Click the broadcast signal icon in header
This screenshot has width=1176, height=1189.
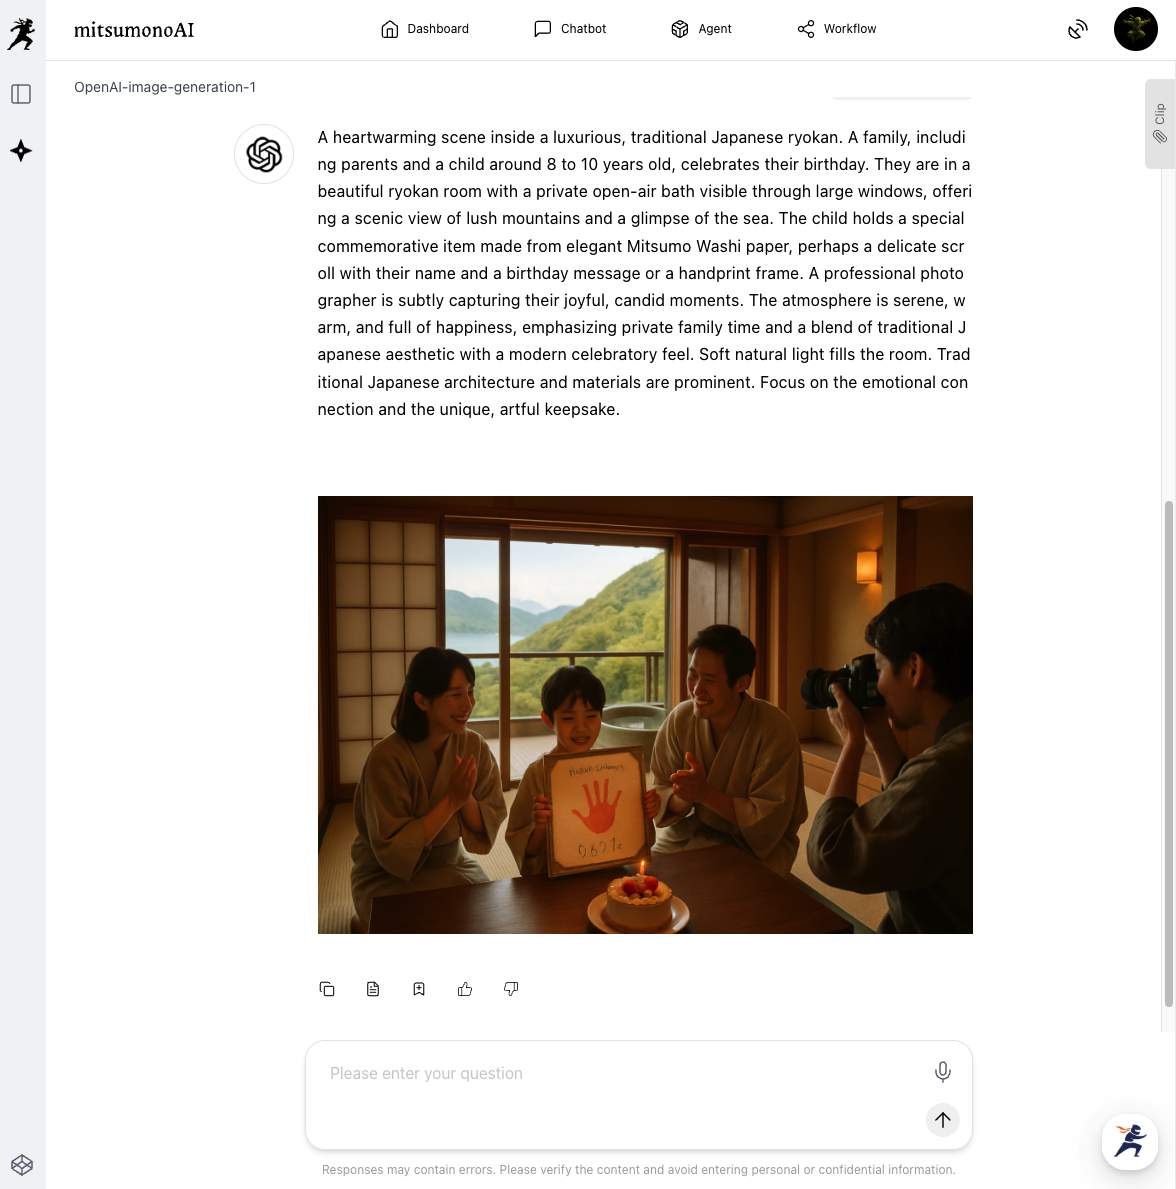pyautogui.click(x=1077, y=30)
